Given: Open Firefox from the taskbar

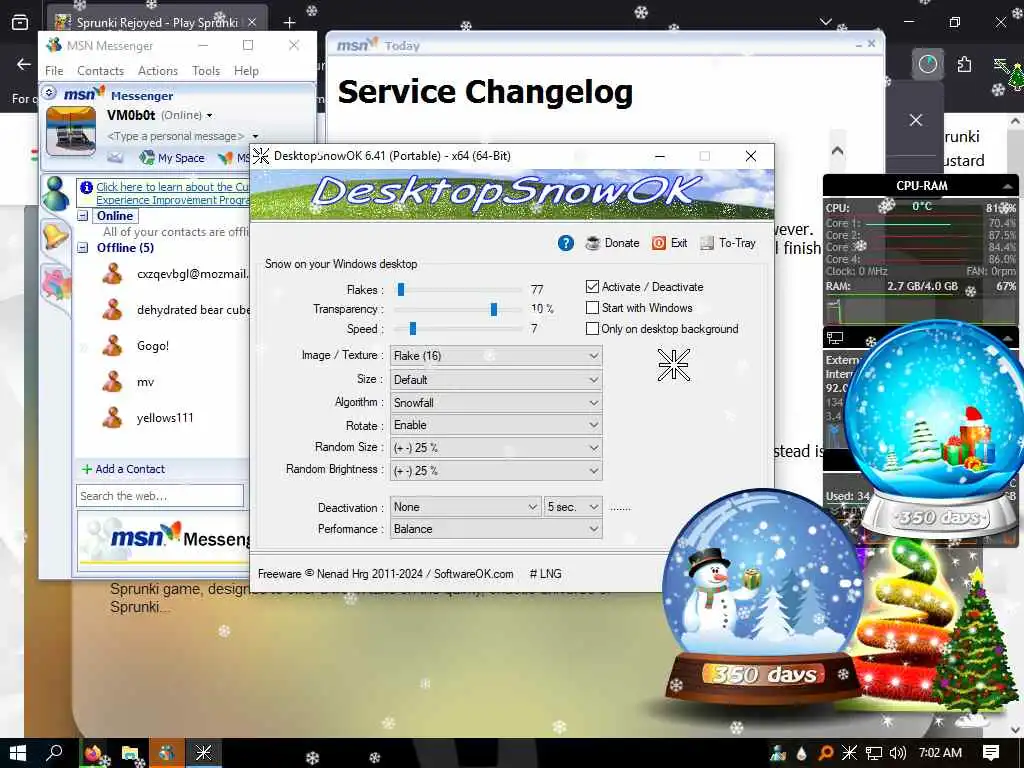Looking at the screenshot, I should point(94,753).
